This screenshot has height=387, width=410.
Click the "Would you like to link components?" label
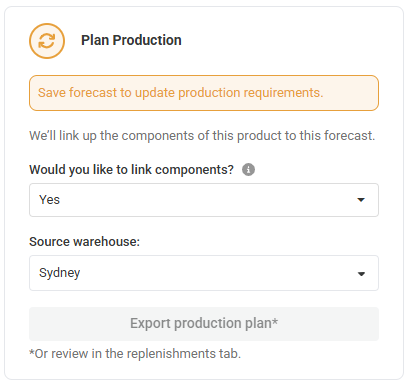pyautogui.click(x=131, y=170)
